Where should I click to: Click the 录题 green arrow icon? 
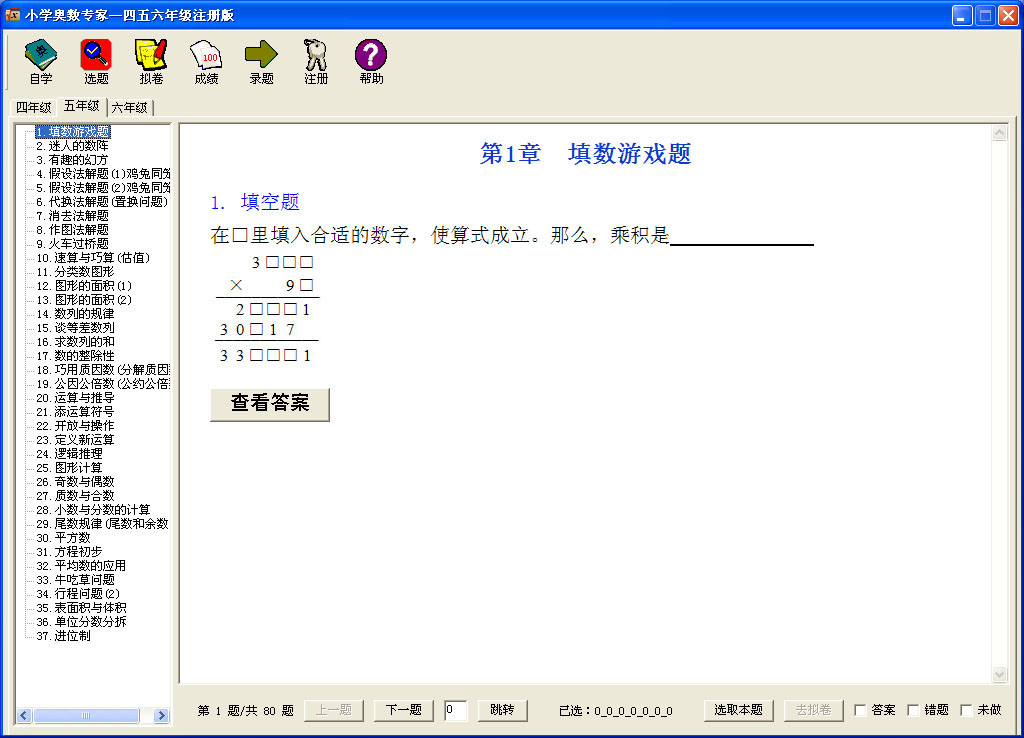tap(261, 55)
